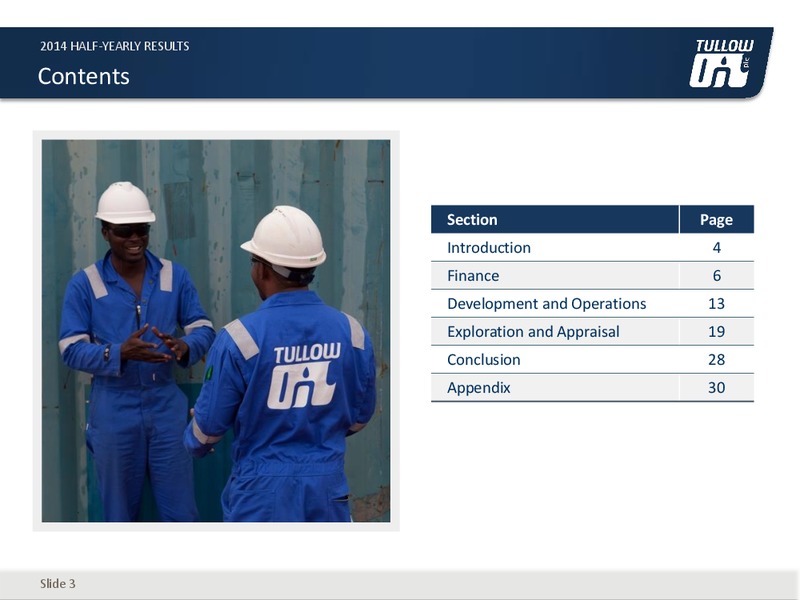800x600 pixels.
Task: Select the 'Finance' section entry
Action: pyautogui.click(x=473, y=276)
